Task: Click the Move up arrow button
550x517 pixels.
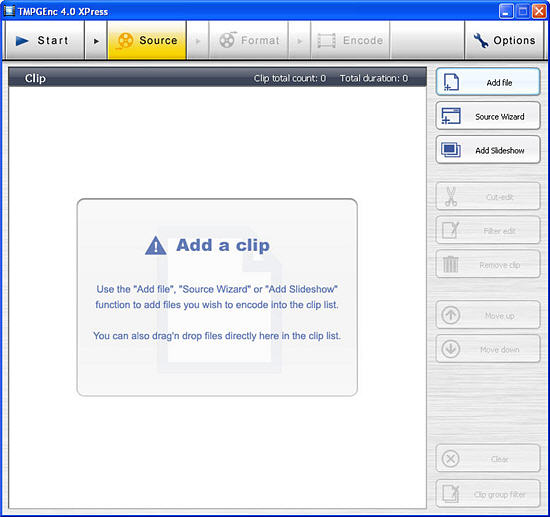Action: 488,315
